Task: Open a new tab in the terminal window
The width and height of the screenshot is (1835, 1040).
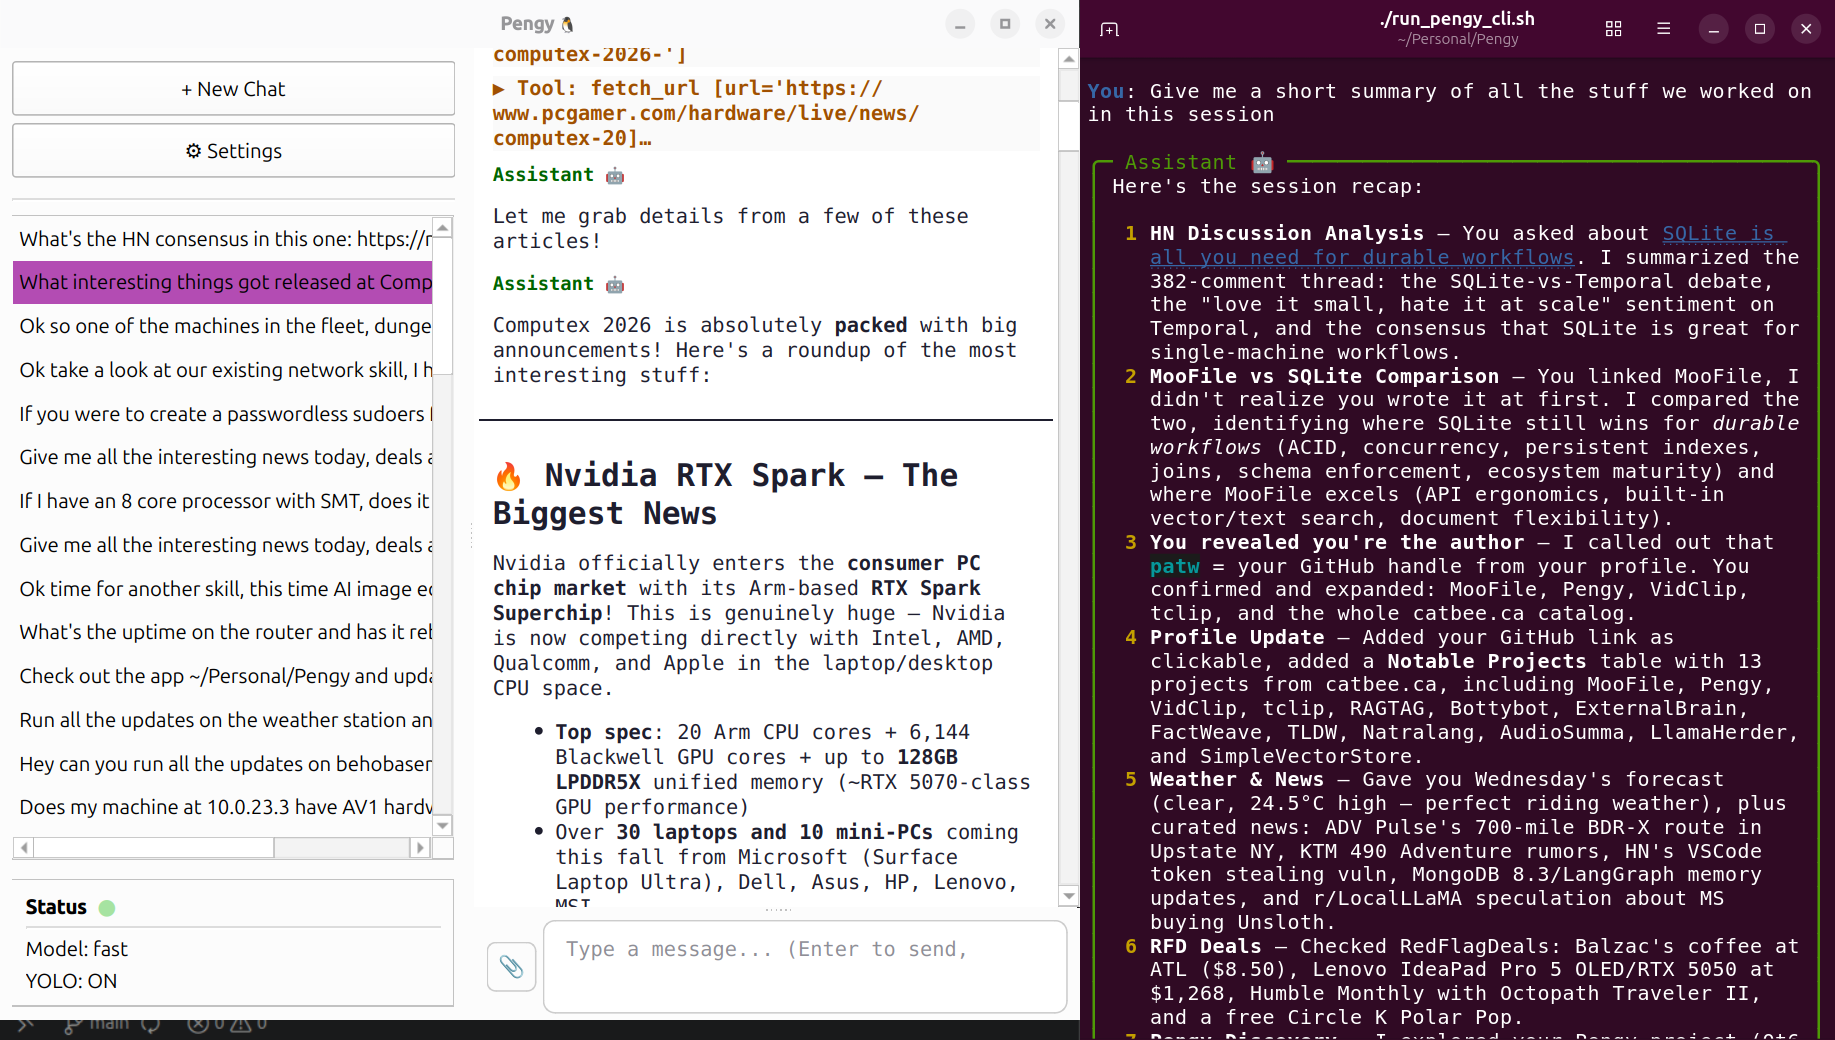Action: pyautogui.click(x=1109, y=29)
